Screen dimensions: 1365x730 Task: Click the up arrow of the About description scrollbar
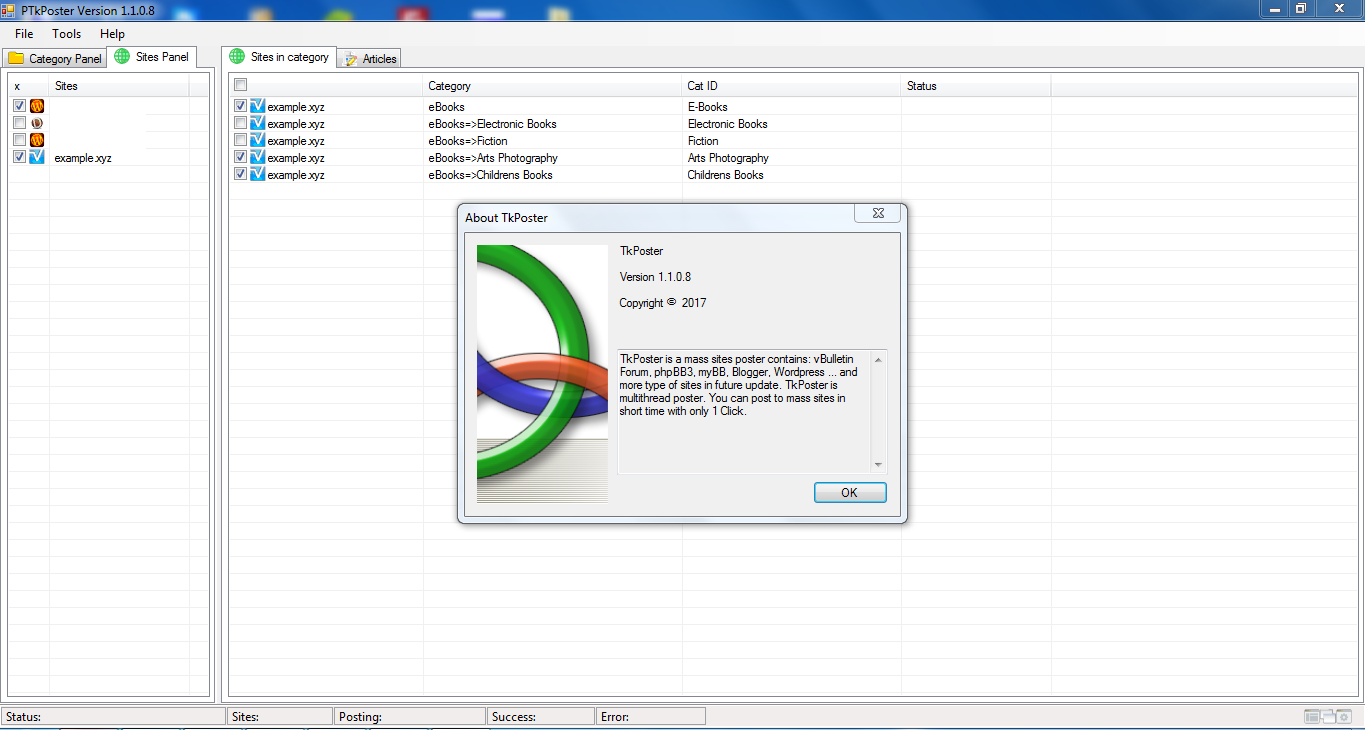click(x=878, y=360)
